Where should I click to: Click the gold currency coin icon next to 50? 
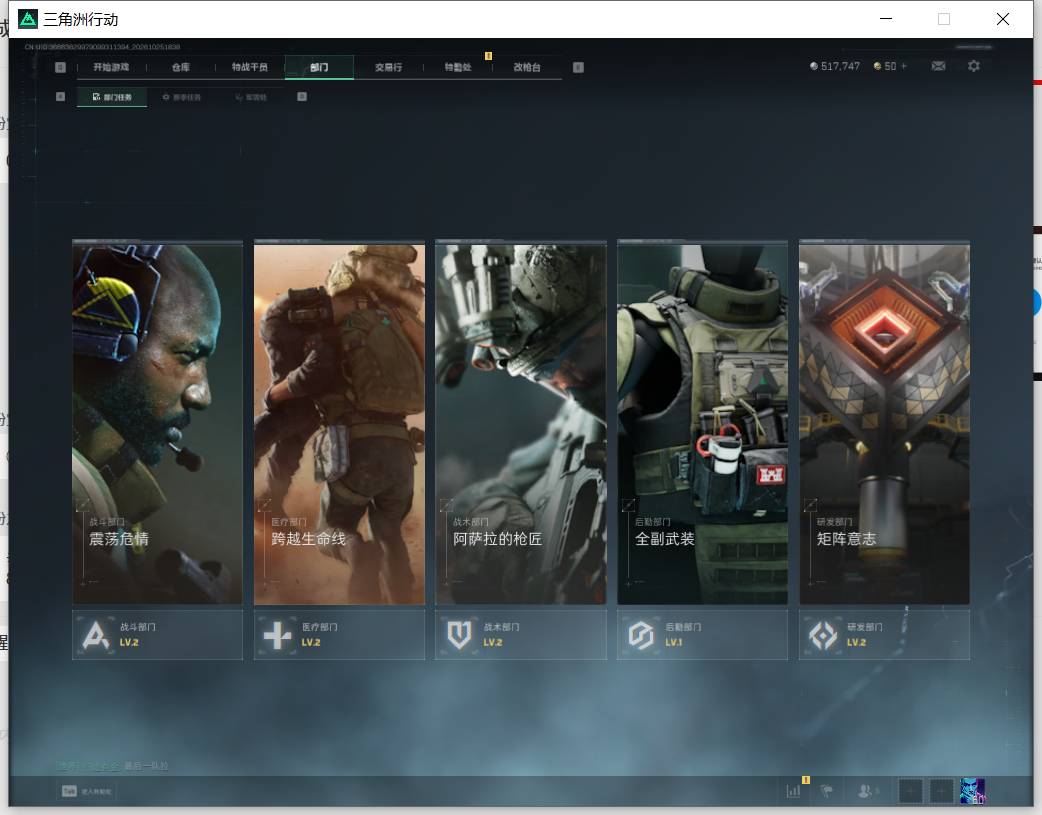click(x=877, y=66)
